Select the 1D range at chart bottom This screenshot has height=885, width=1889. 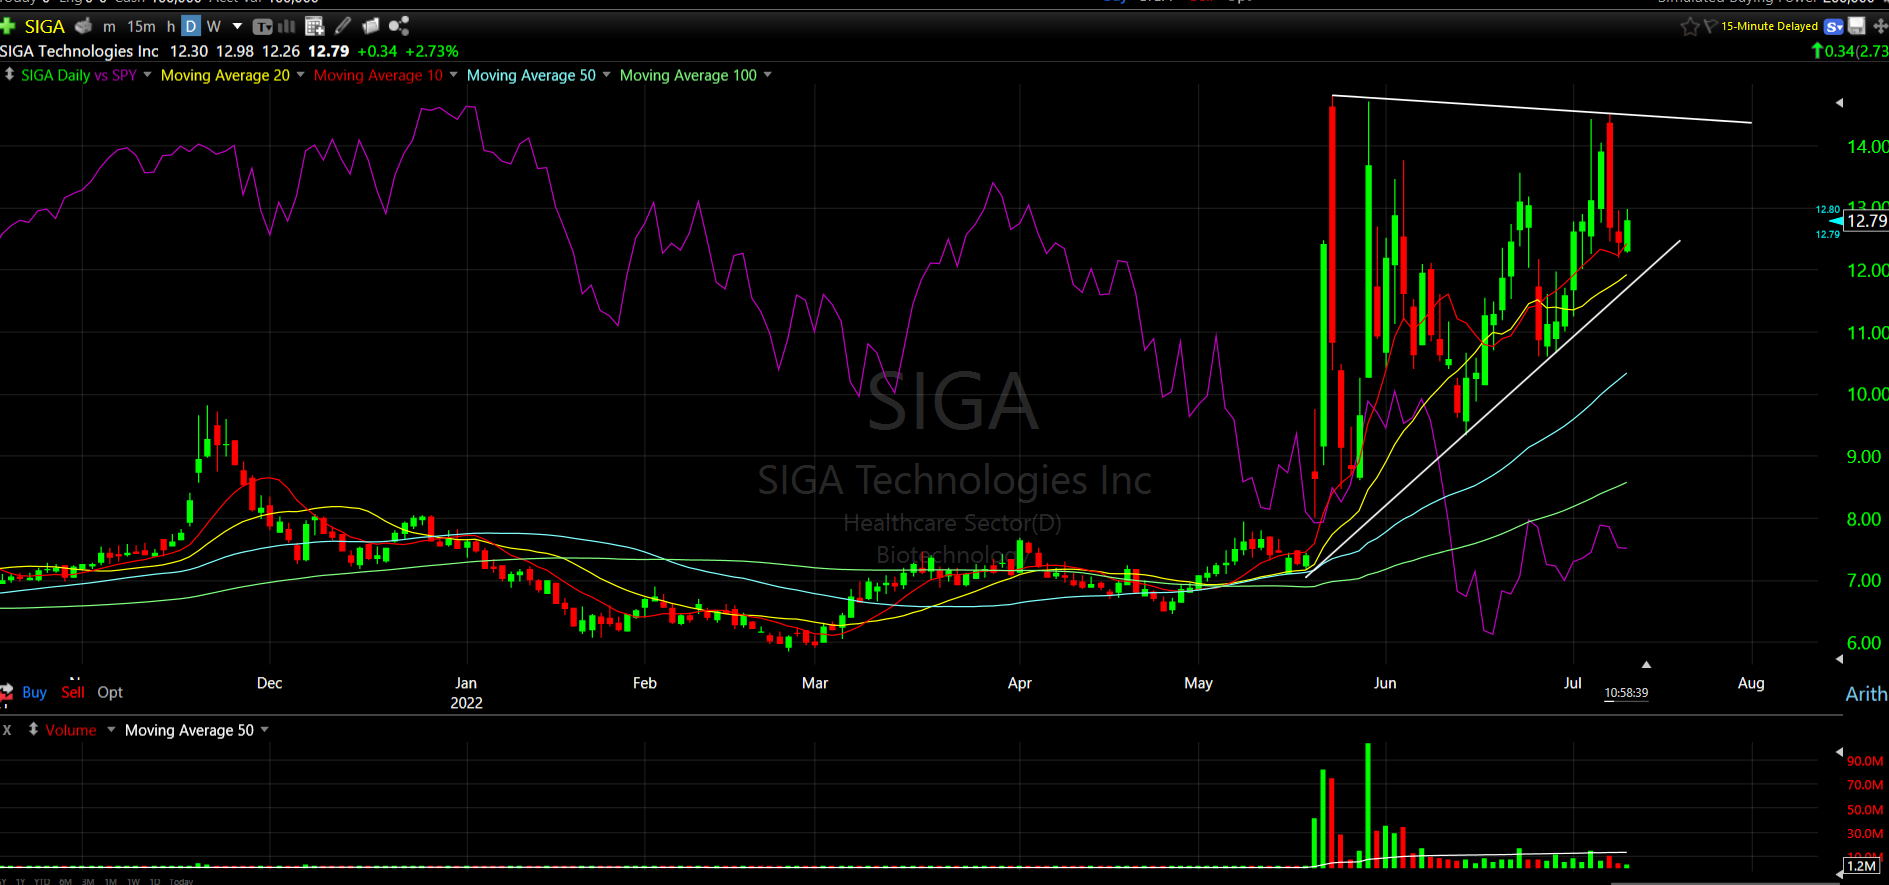point(155,881)
